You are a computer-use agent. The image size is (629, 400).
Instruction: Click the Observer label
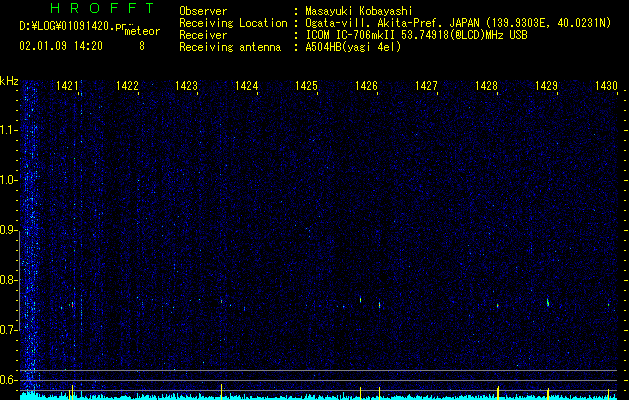click(203, 11)
